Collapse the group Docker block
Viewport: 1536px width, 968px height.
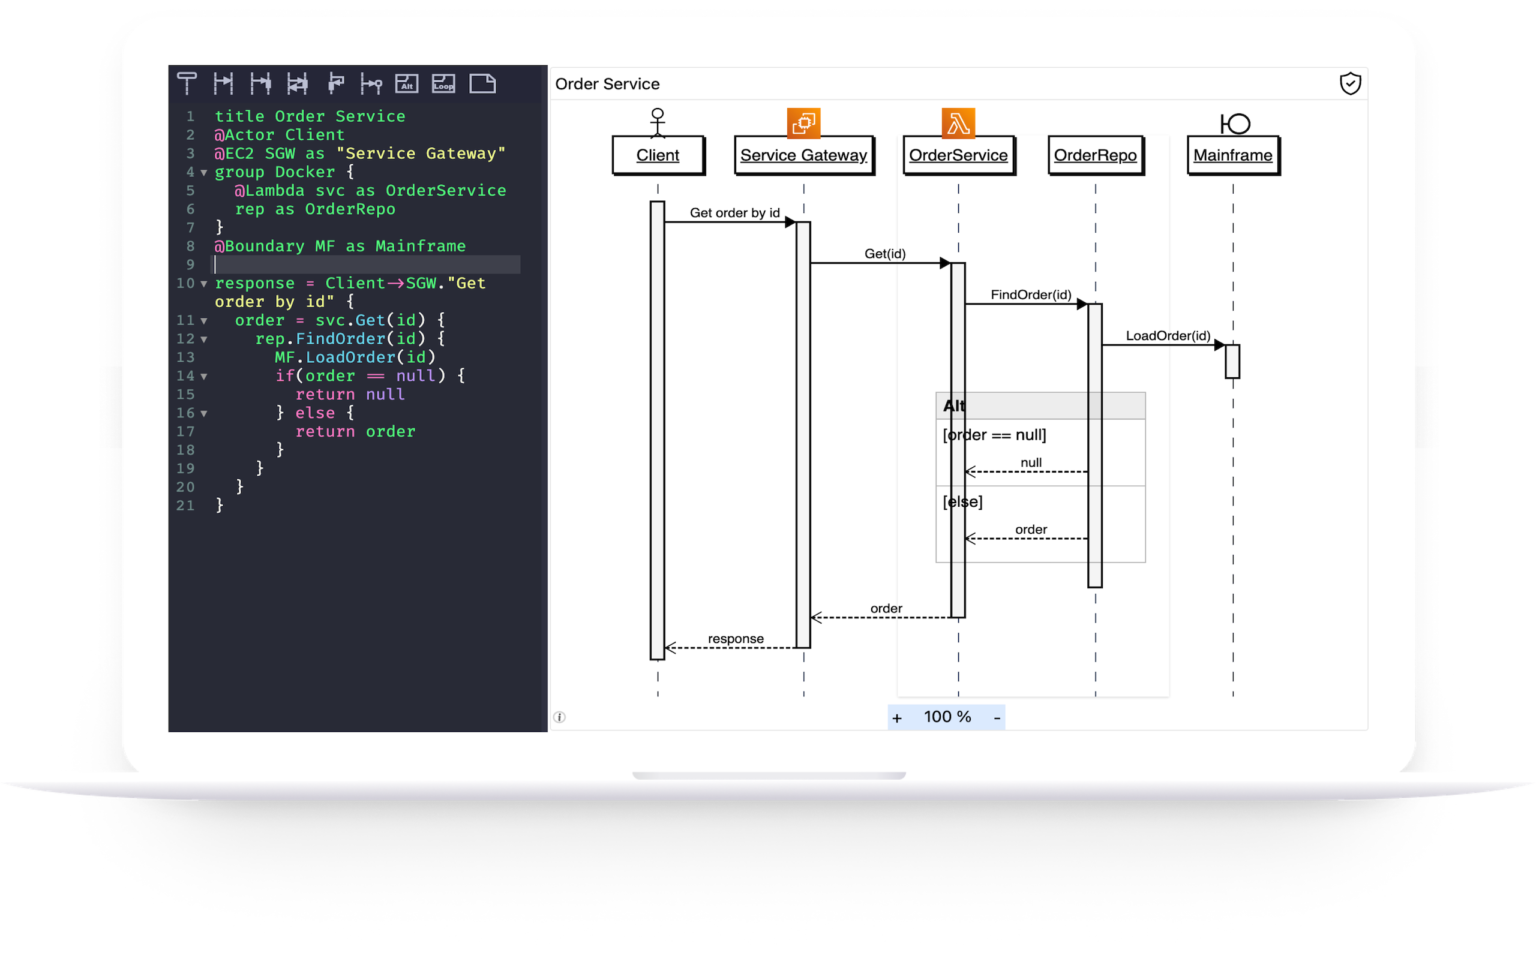203,172
